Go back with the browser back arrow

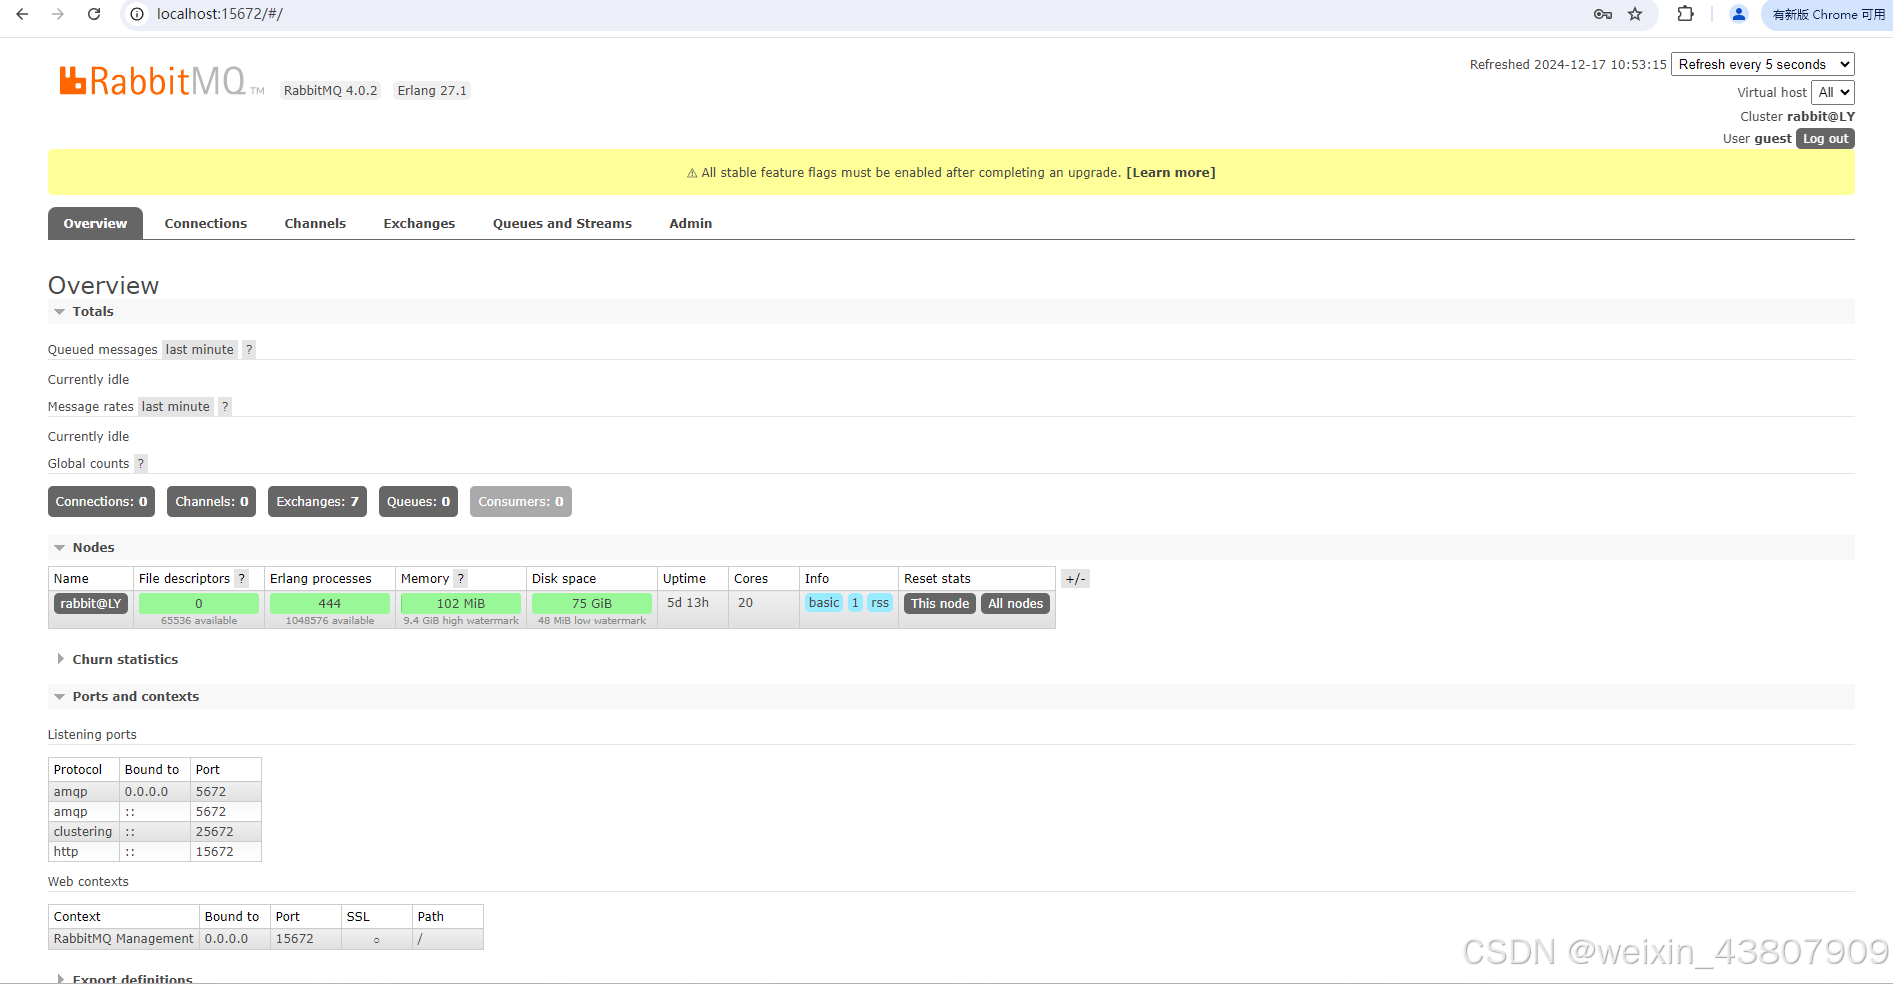22,14
